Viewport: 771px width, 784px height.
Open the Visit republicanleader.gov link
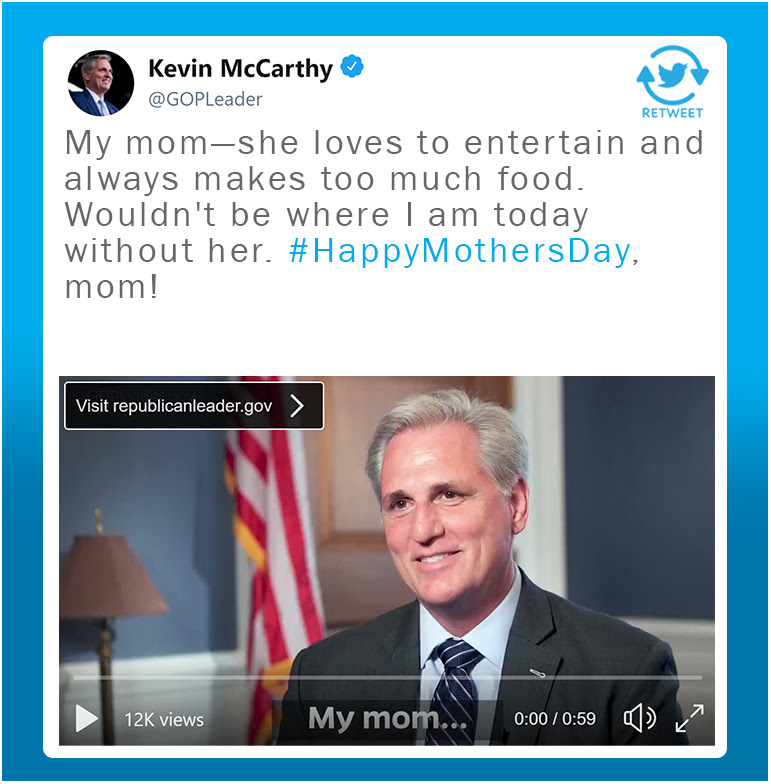click(194, 406)
